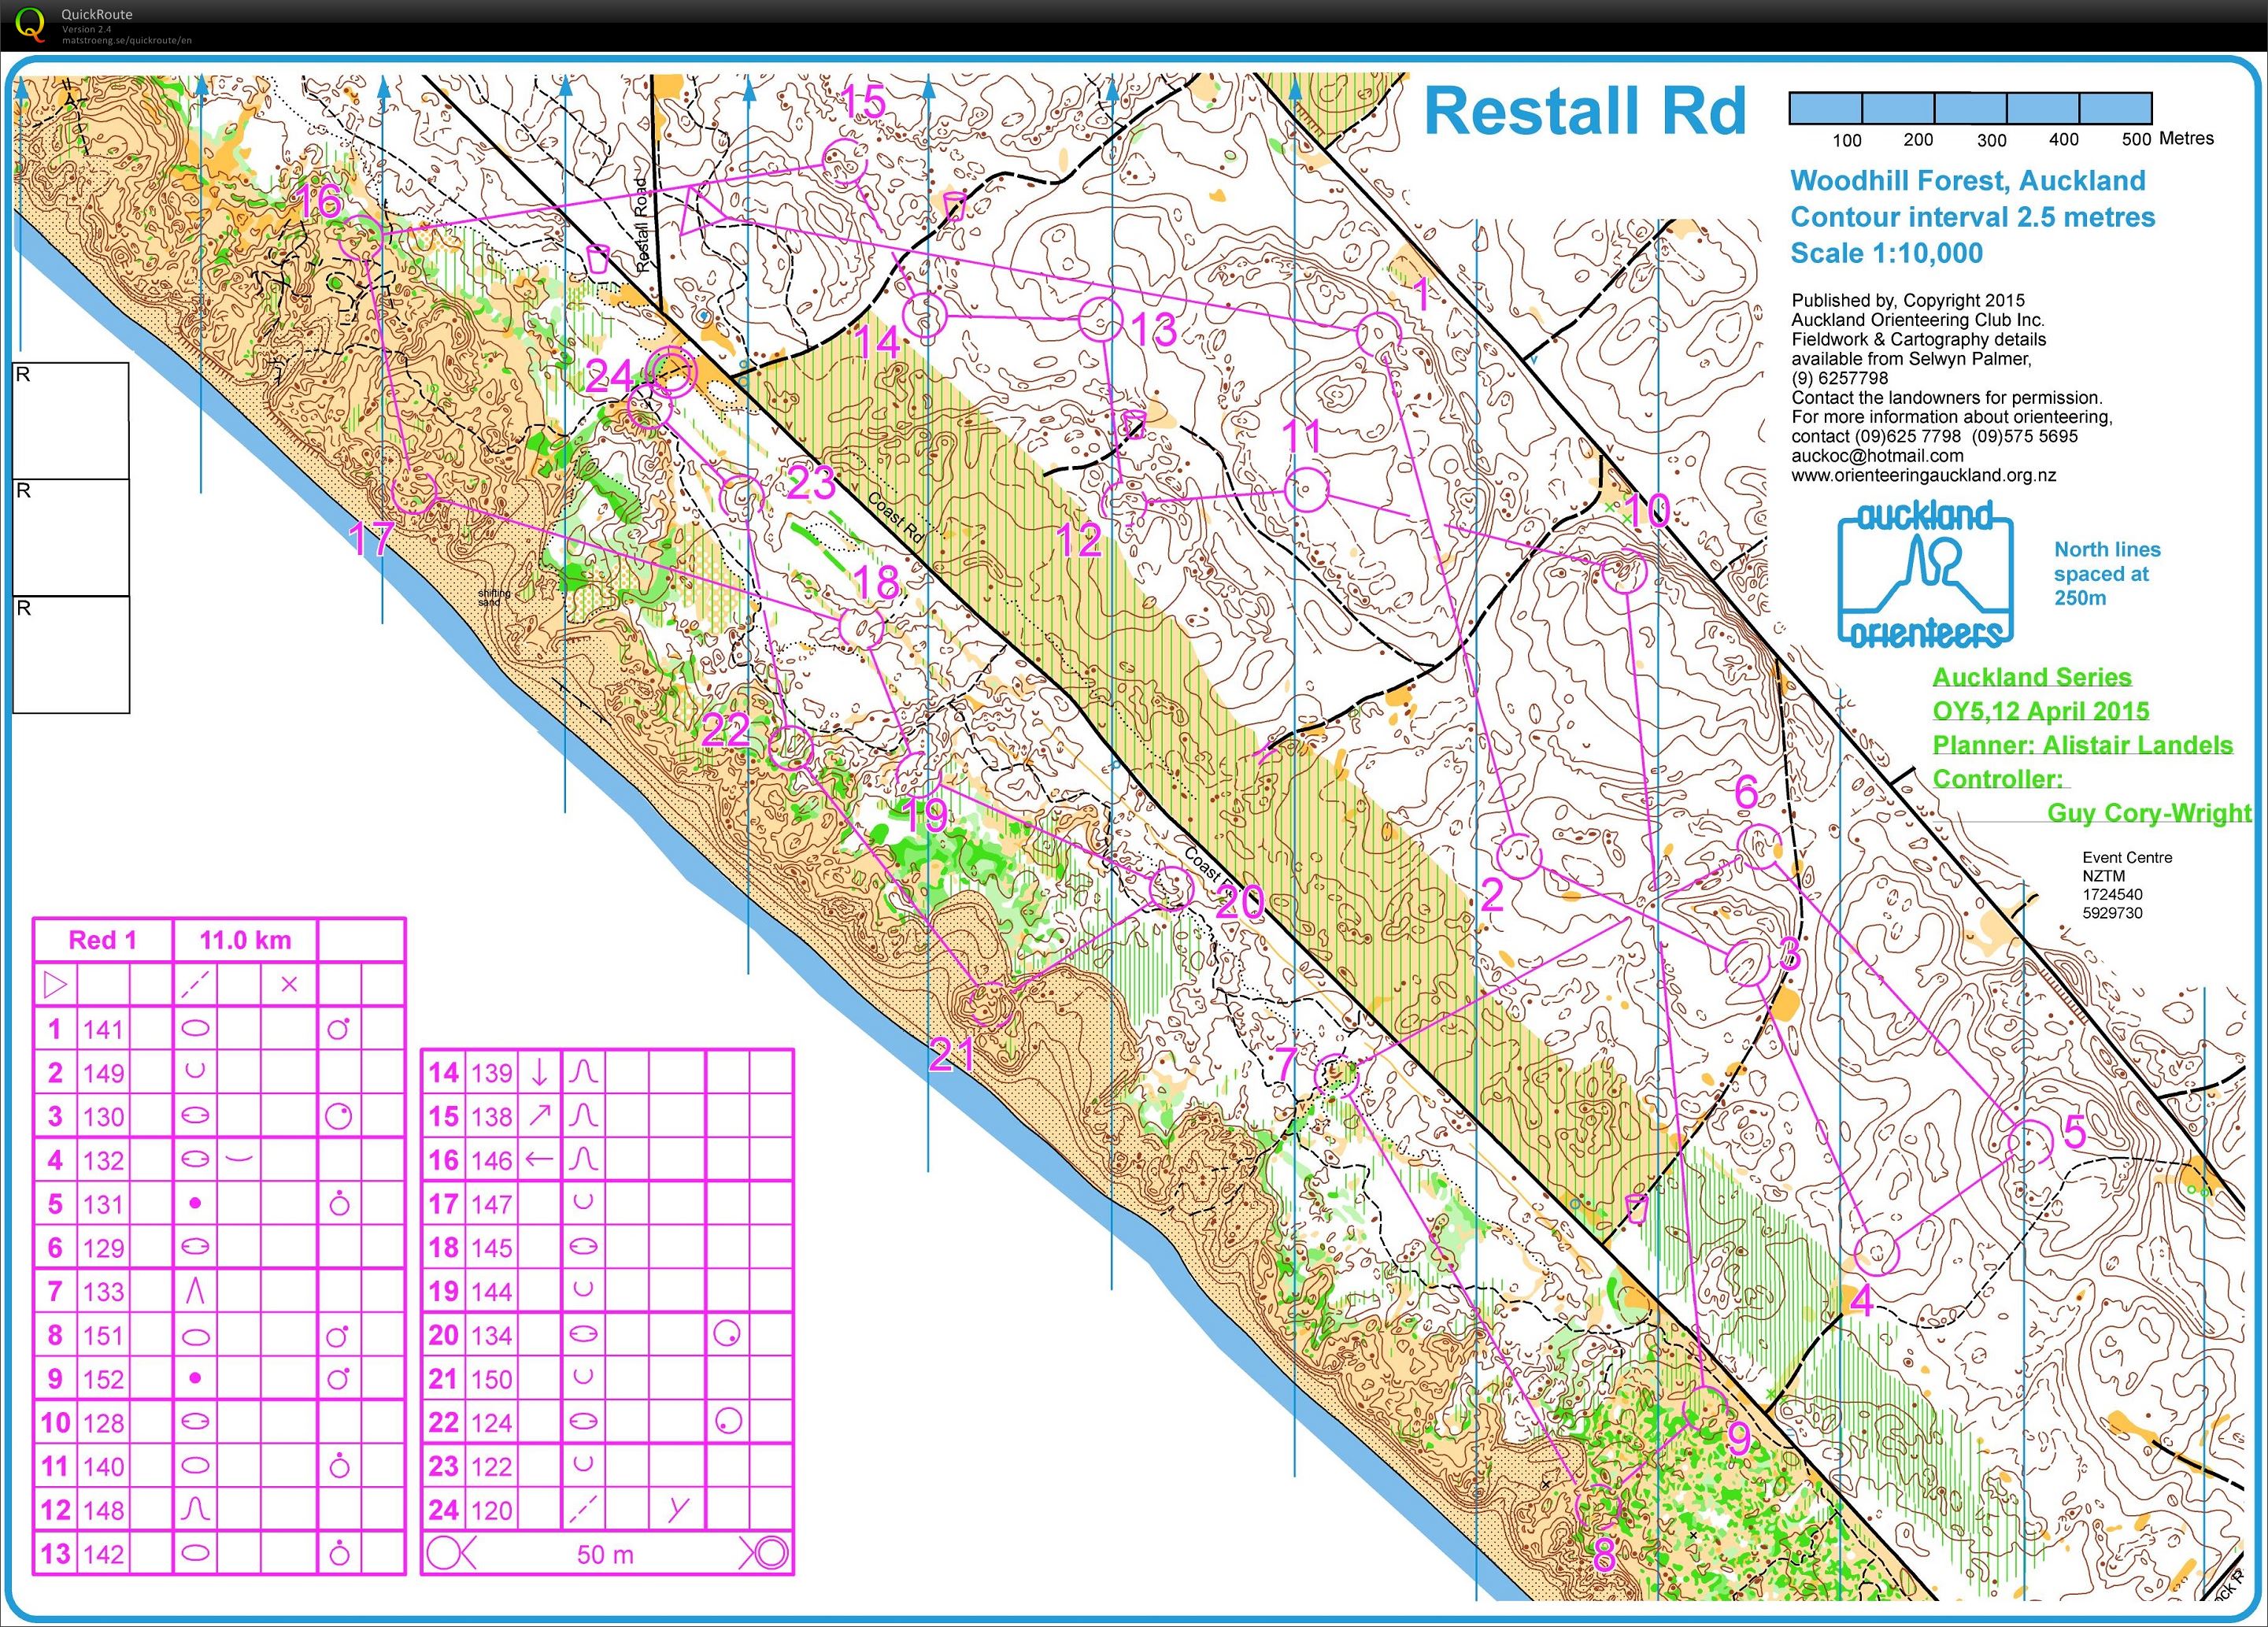This screenshot has width=2268, height=1627.
Task: Click control code 150 in description table
Action: pyautogui.click(x=491, y=1380)
